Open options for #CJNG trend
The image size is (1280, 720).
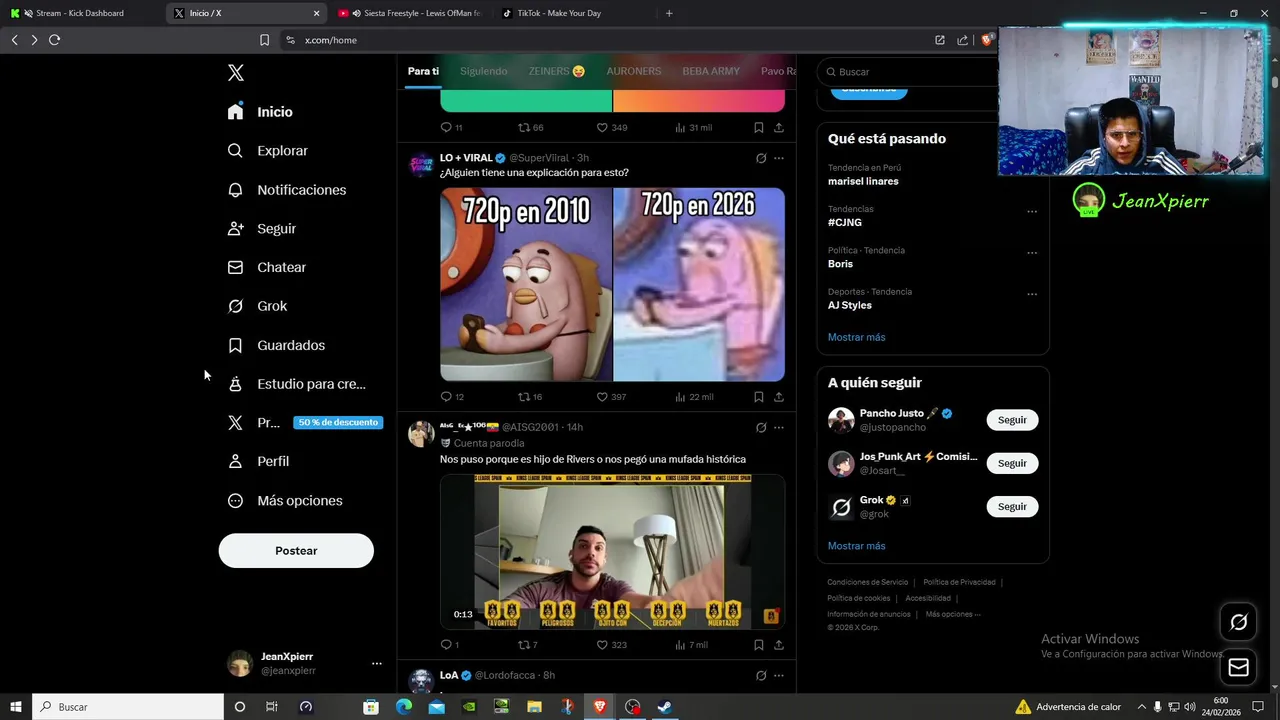pos(1032,212)
